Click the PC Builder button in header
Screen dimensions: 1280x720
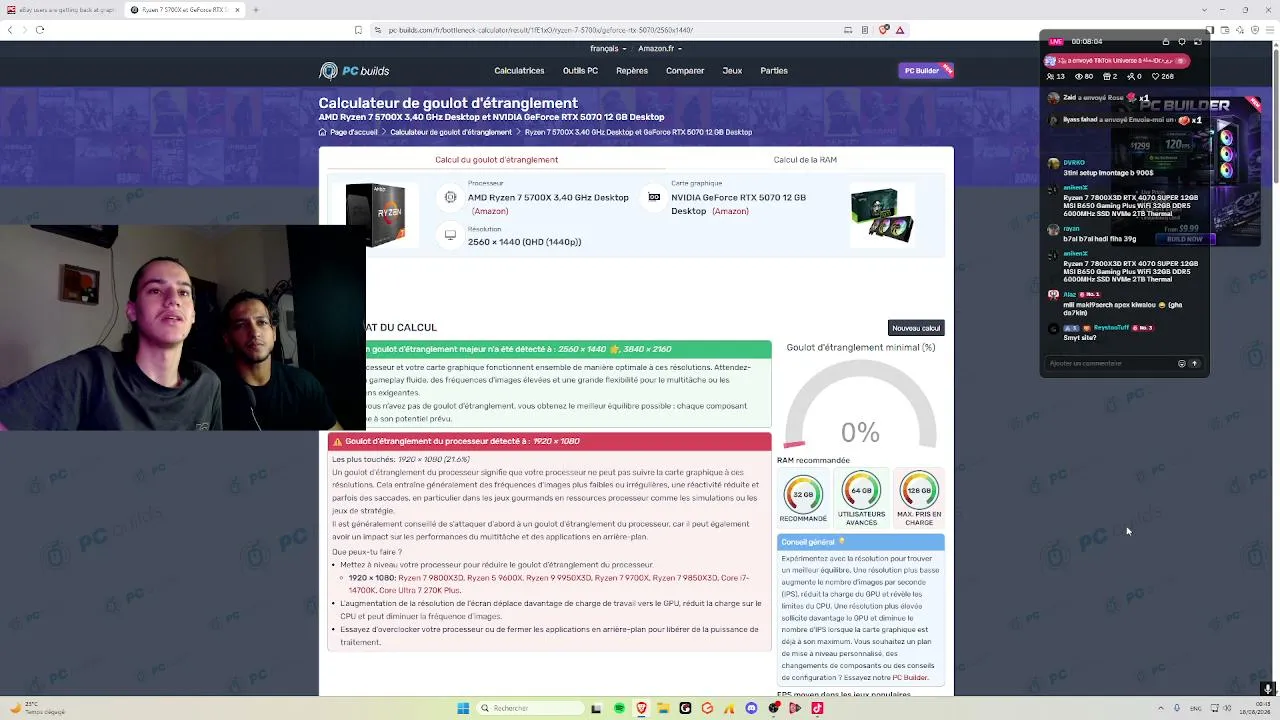coord(925,71)
